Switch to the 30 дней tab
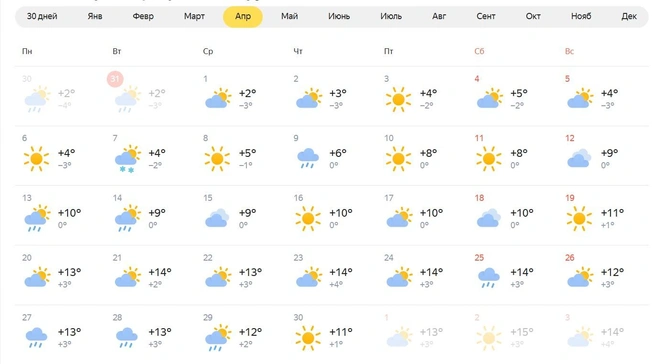 [42, 16]
